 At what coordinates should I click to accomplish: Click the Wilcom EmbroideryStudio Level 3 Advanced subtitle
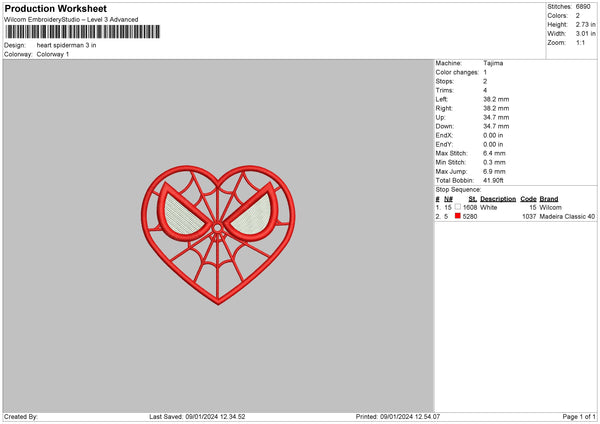(71, 20)
